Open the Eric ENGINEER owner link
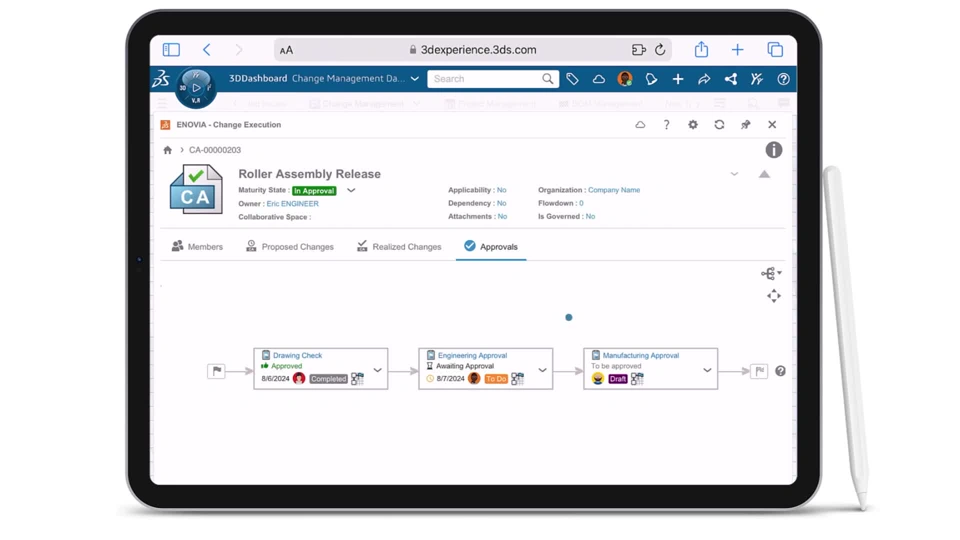 point(293,204)
